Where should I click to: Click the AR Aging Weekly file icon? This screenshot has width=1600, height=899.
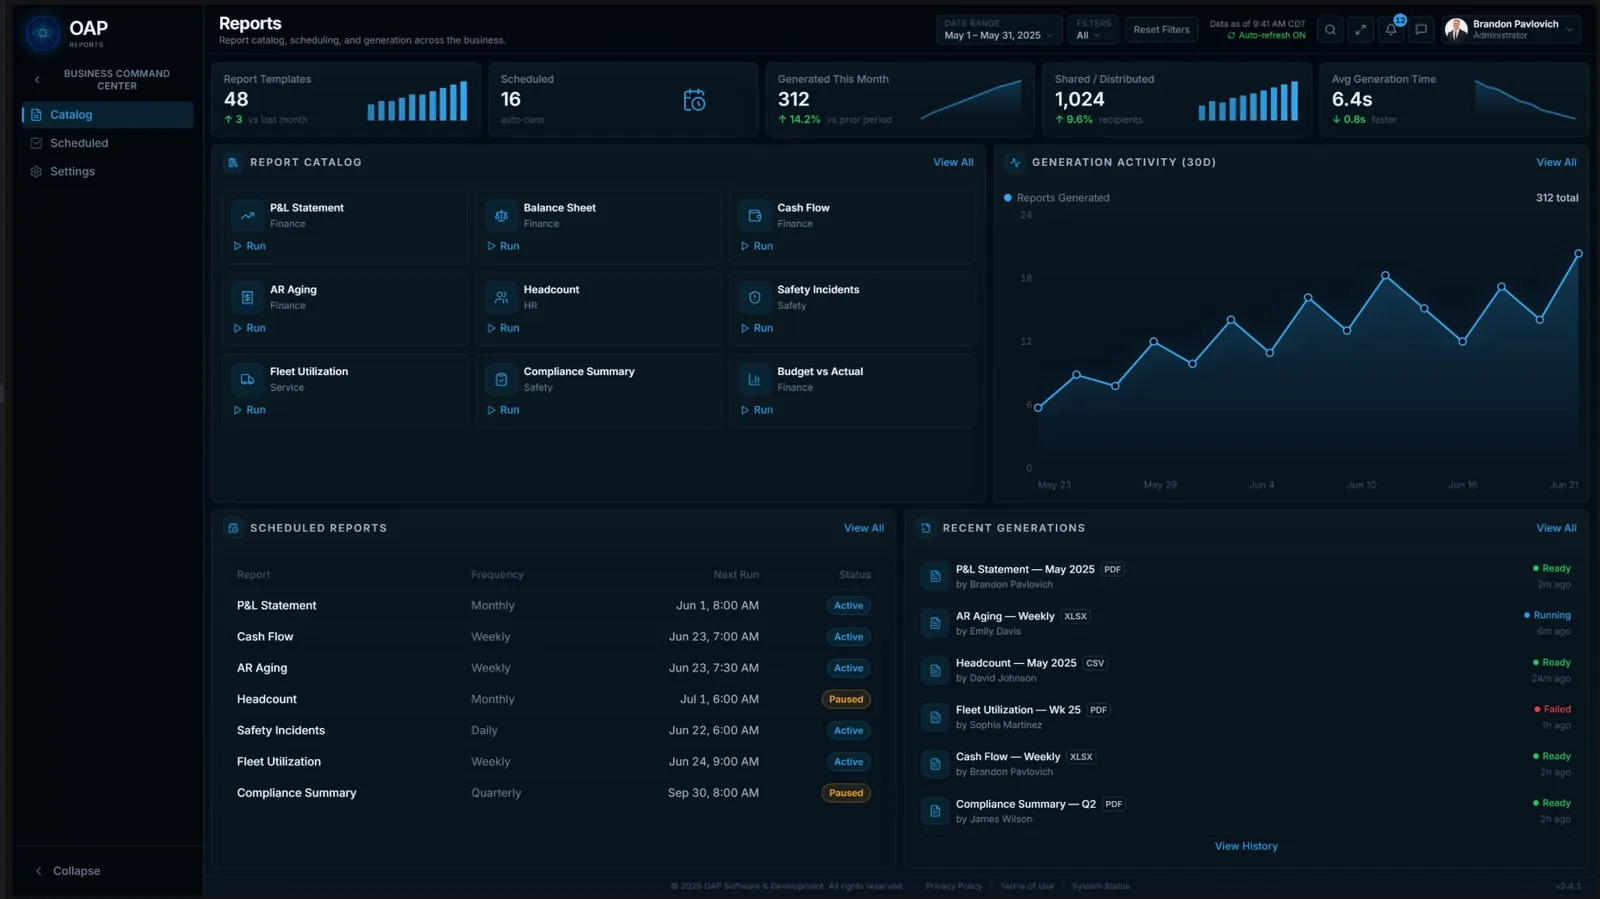935,624
